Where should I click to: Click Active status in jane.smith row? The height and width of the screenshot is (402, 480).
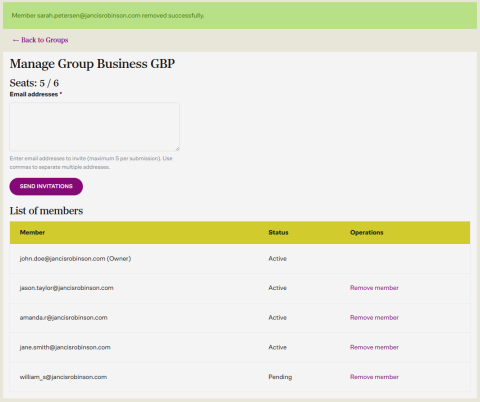[x=277, y=347]
